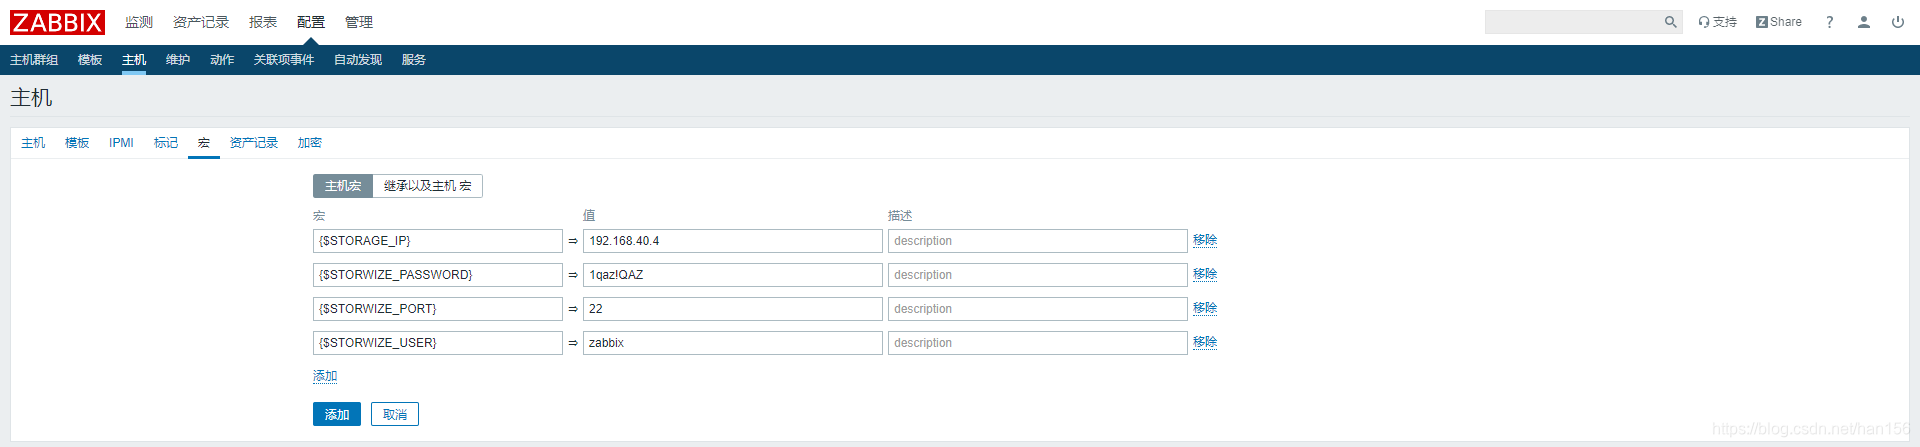
Task: Select the 主机宏 toggle option
Action: 343,186
